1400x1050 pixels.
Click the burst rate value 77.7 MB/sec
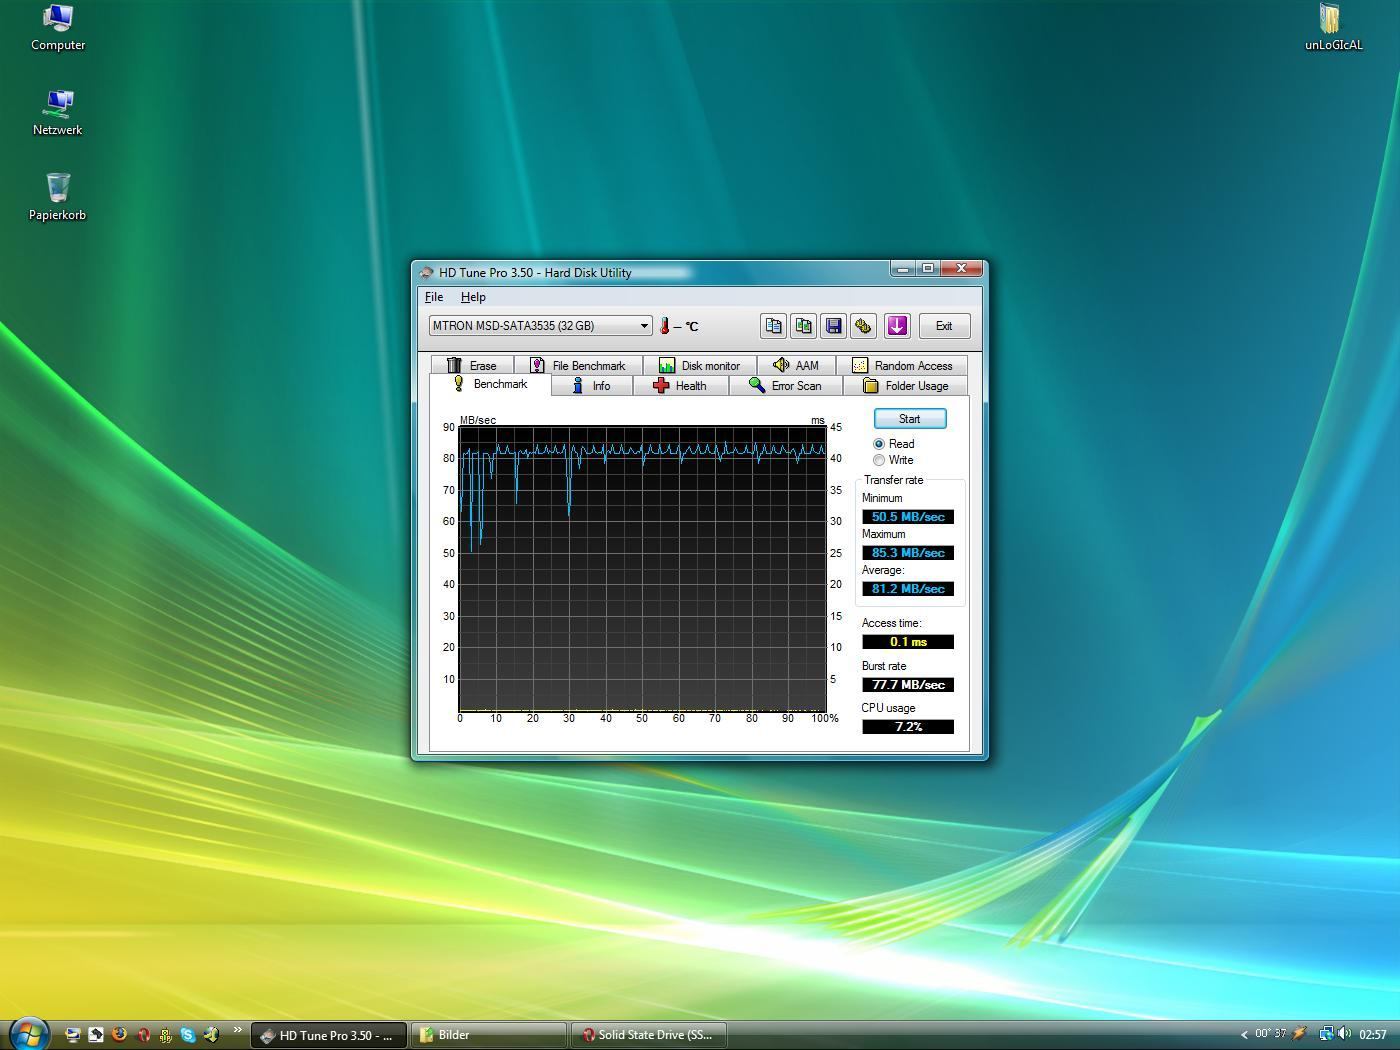pyautogui.click(x=908, y=685)
